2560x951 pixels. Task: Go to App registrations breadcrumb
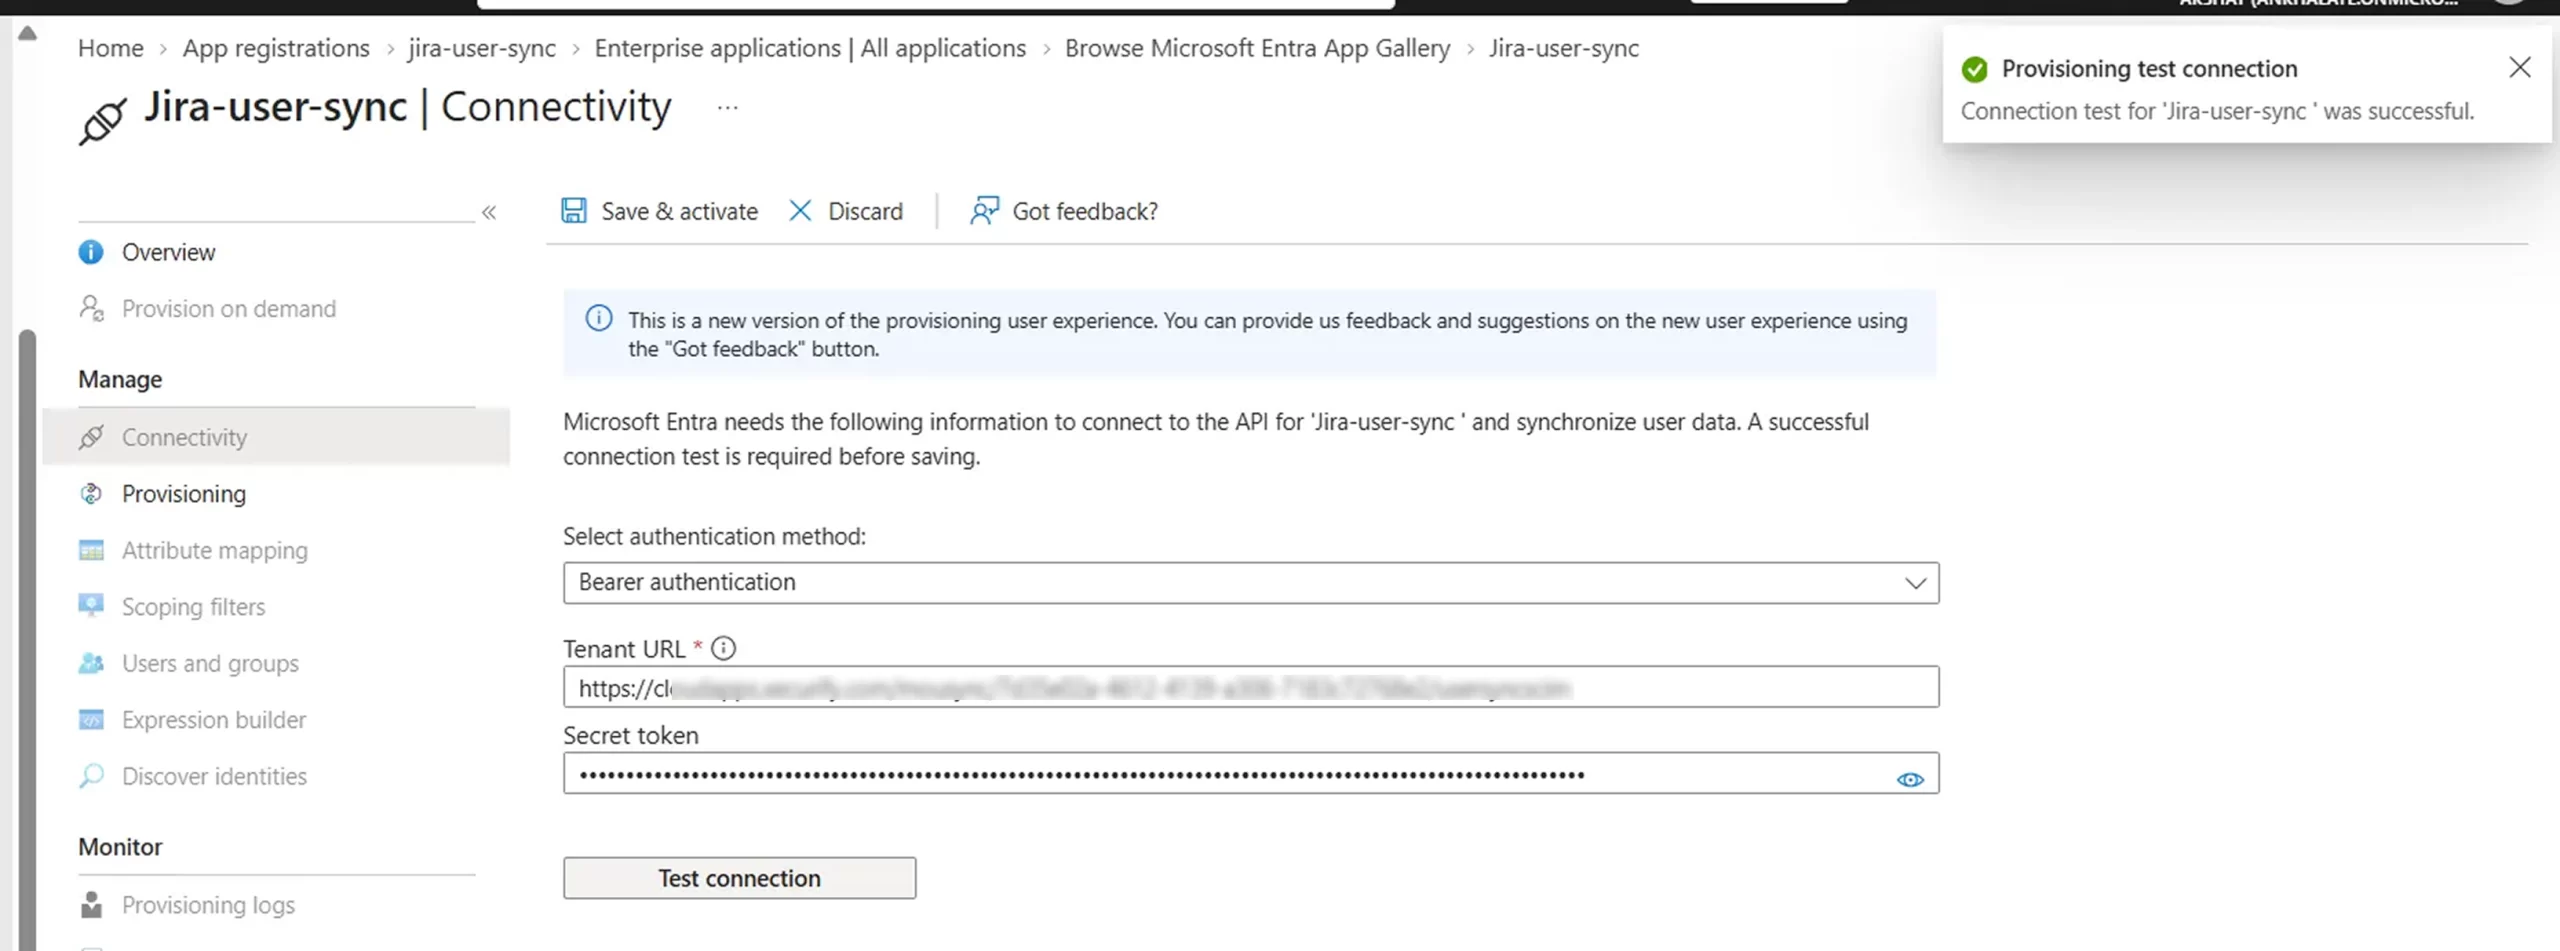[x=276, y=48]
